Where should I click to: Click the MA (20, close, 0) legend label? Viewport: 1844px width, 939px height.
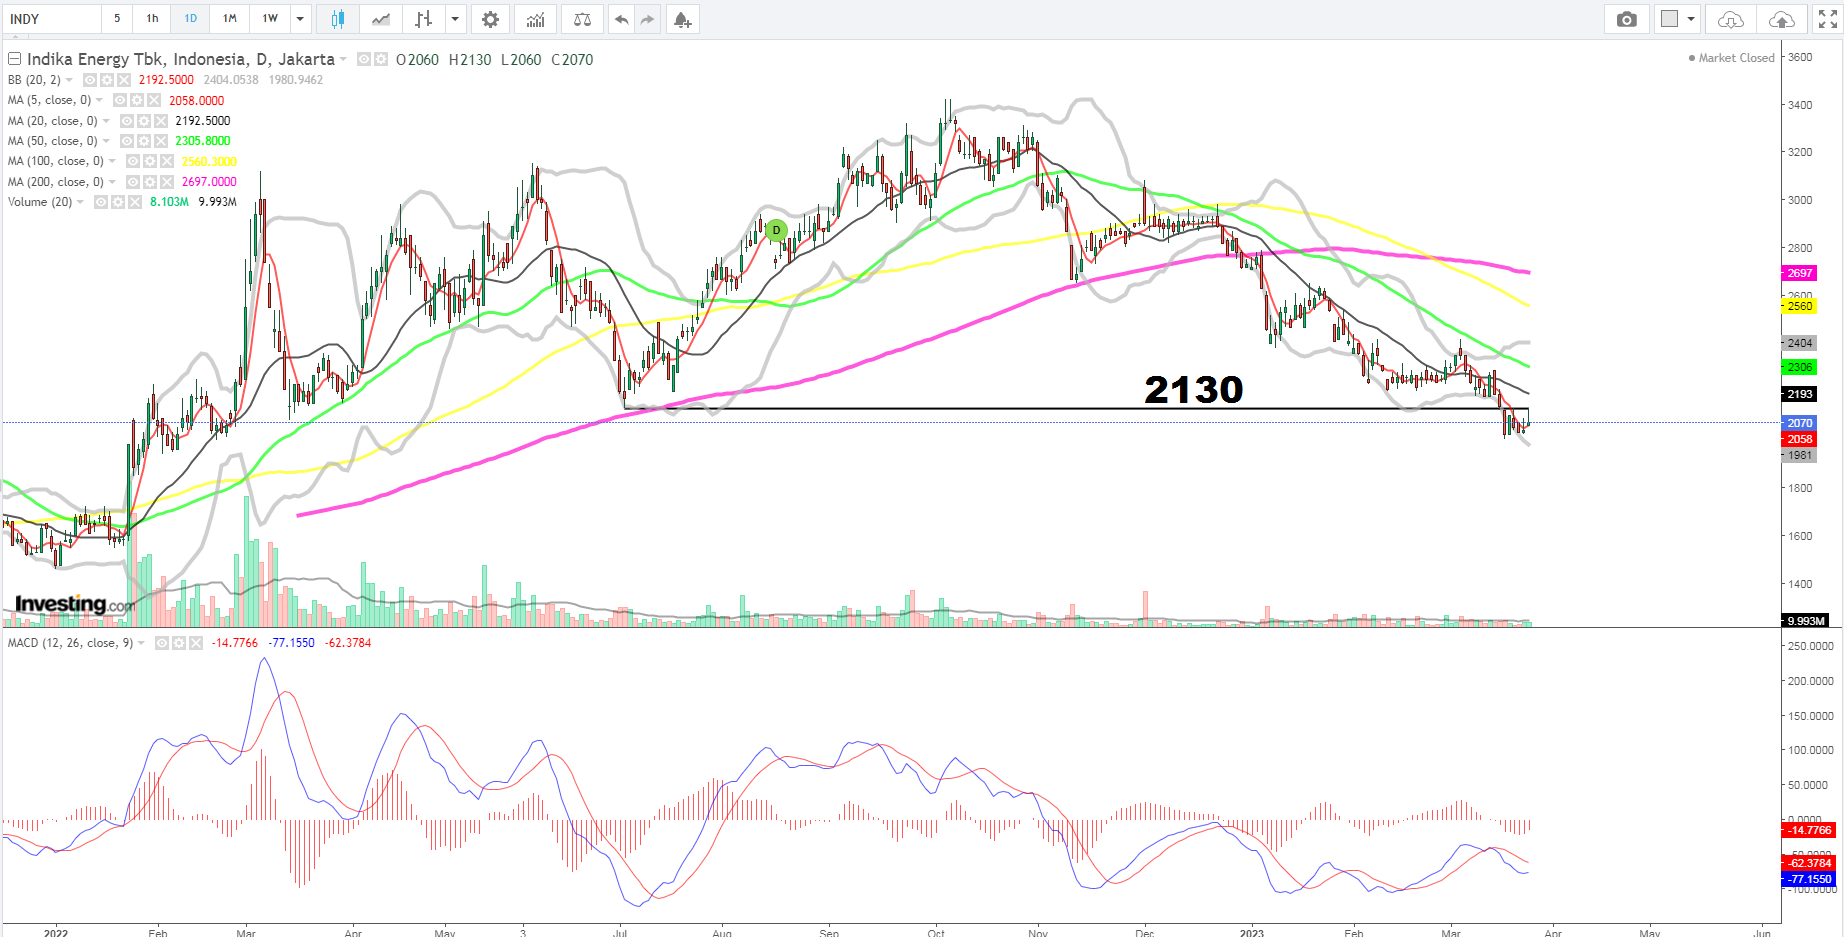(x=53, y=121)
